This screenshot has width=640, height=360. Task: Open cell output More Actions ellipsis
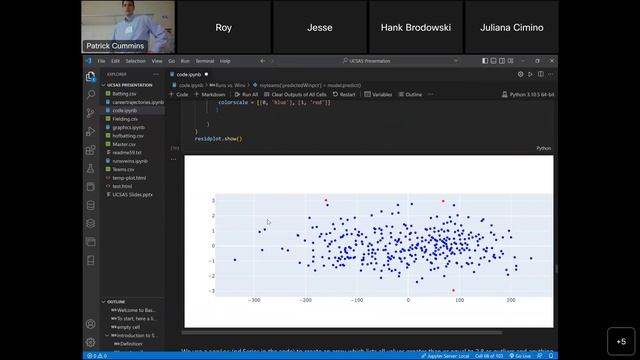[173, 159]
